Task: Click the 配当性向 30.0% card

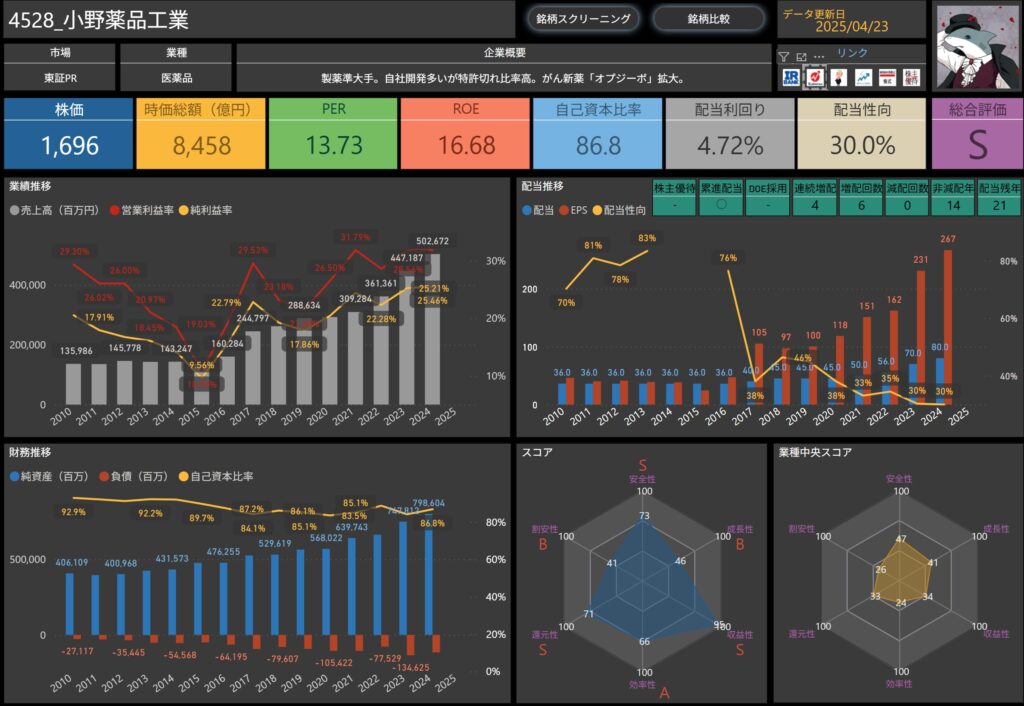Action: [862, 133]
